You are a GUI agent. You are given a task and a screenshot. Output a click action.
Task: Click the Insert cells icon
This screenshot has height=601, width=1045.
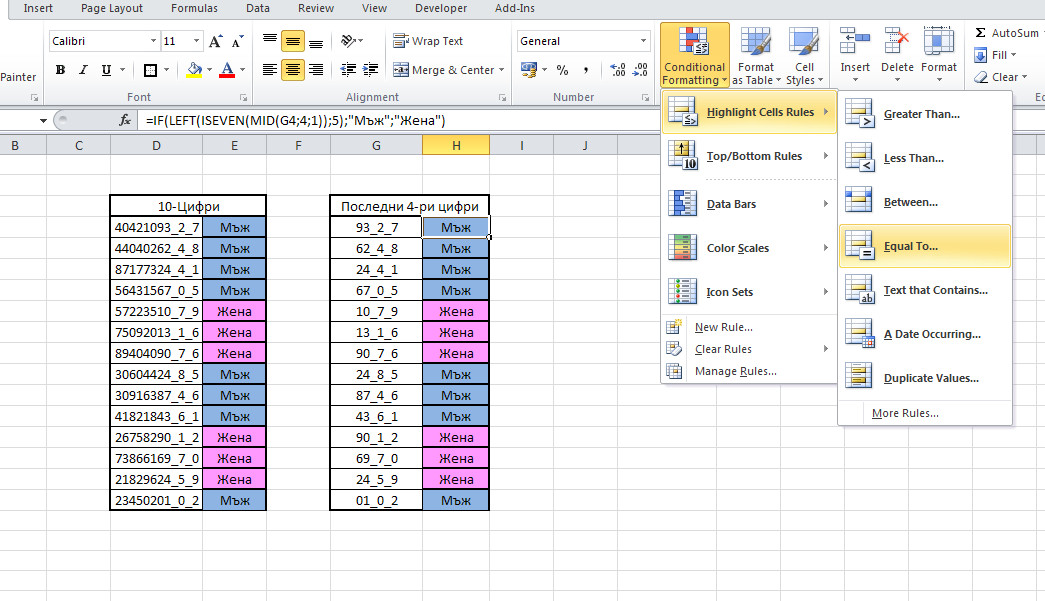(855, 41)
